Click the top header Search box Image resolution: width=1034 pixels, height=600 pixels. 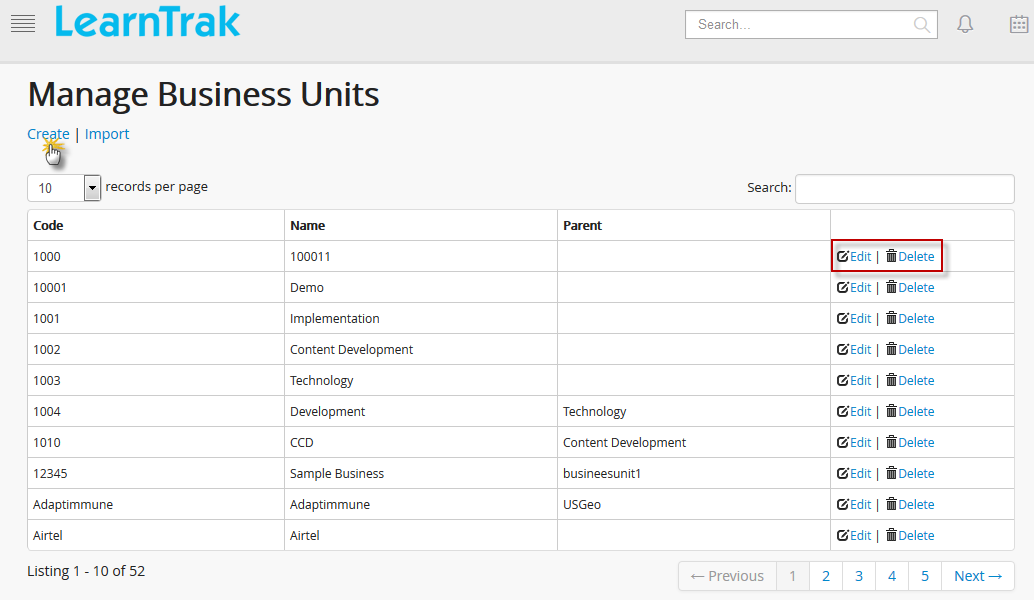pos(800,25)
